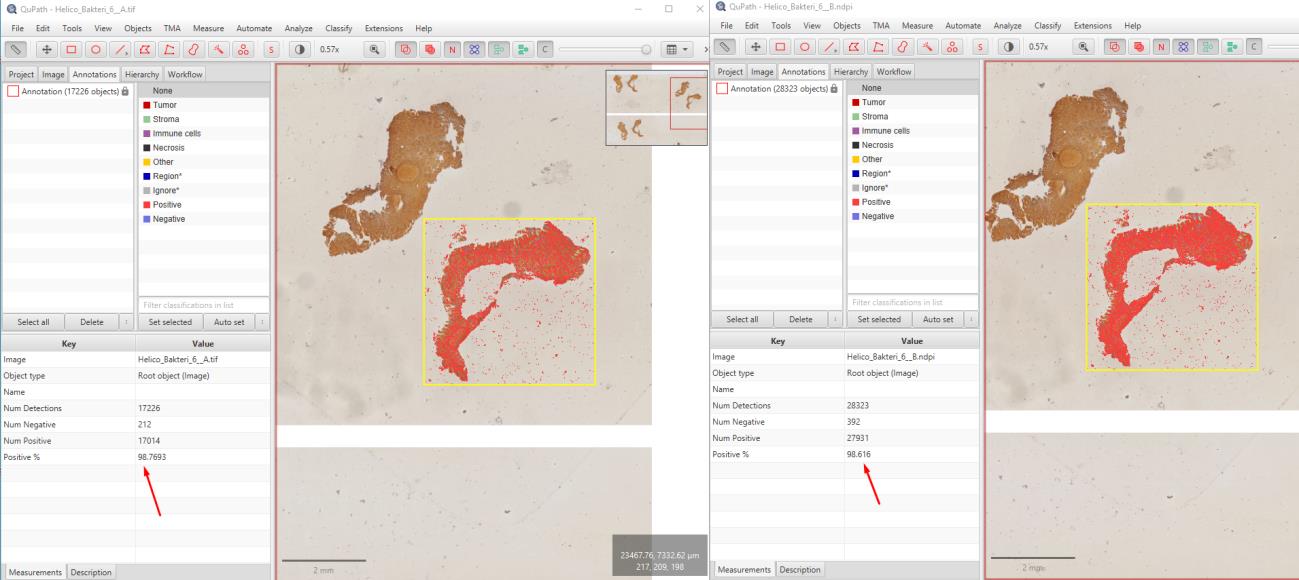The width and height of the screenshot is (1299, 580).
Task: Open more options beside left Auto set
Action: (262, 321)
